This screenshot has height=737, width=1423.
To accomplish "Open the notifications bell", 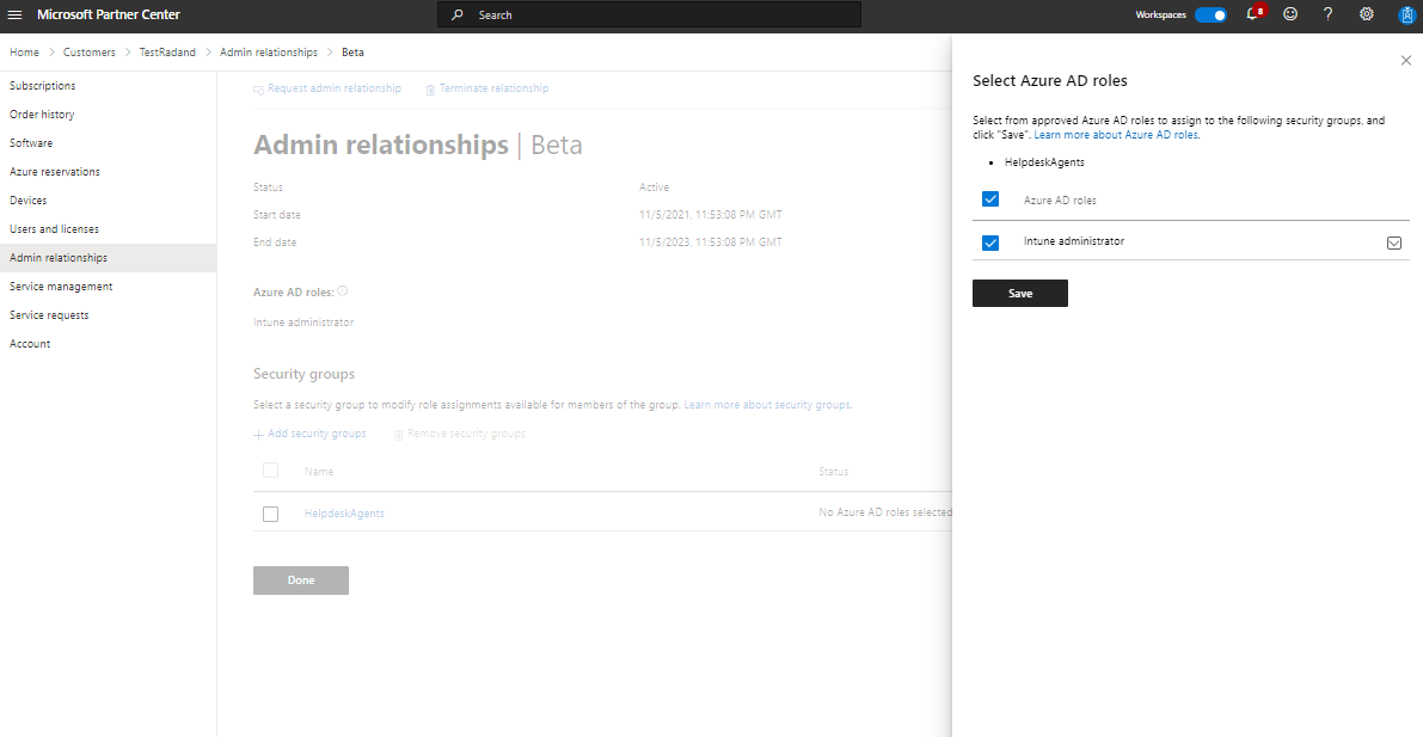I will [x=1253, y=14].
